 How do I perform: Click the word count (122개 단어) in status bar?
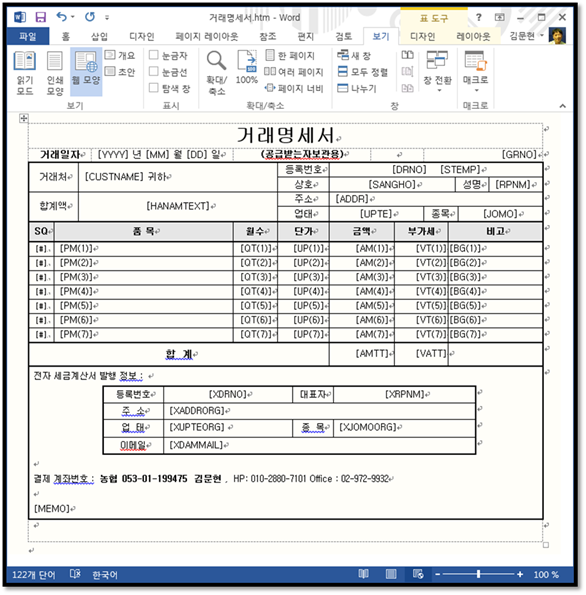click(x=34, y=575)
